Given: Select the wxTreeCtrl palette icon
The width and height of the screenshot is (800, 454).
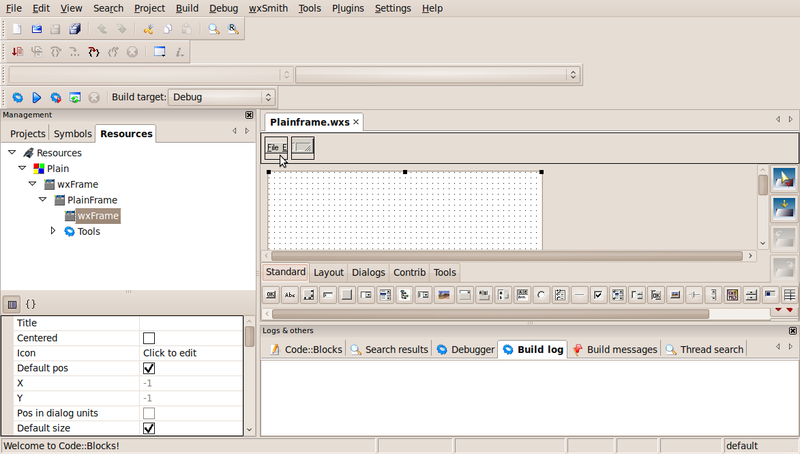Looking at the screenshot, I should coord(404,294).
